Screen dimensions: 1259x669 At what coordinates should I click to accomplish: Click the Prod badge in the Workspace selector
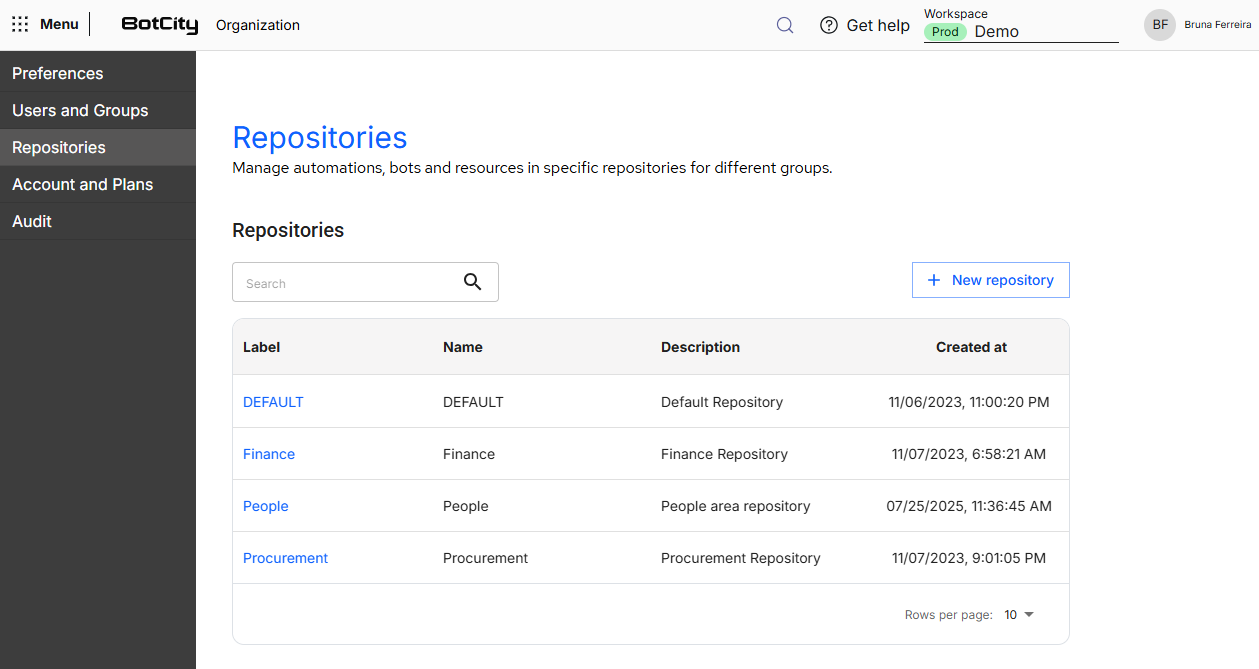945,32
